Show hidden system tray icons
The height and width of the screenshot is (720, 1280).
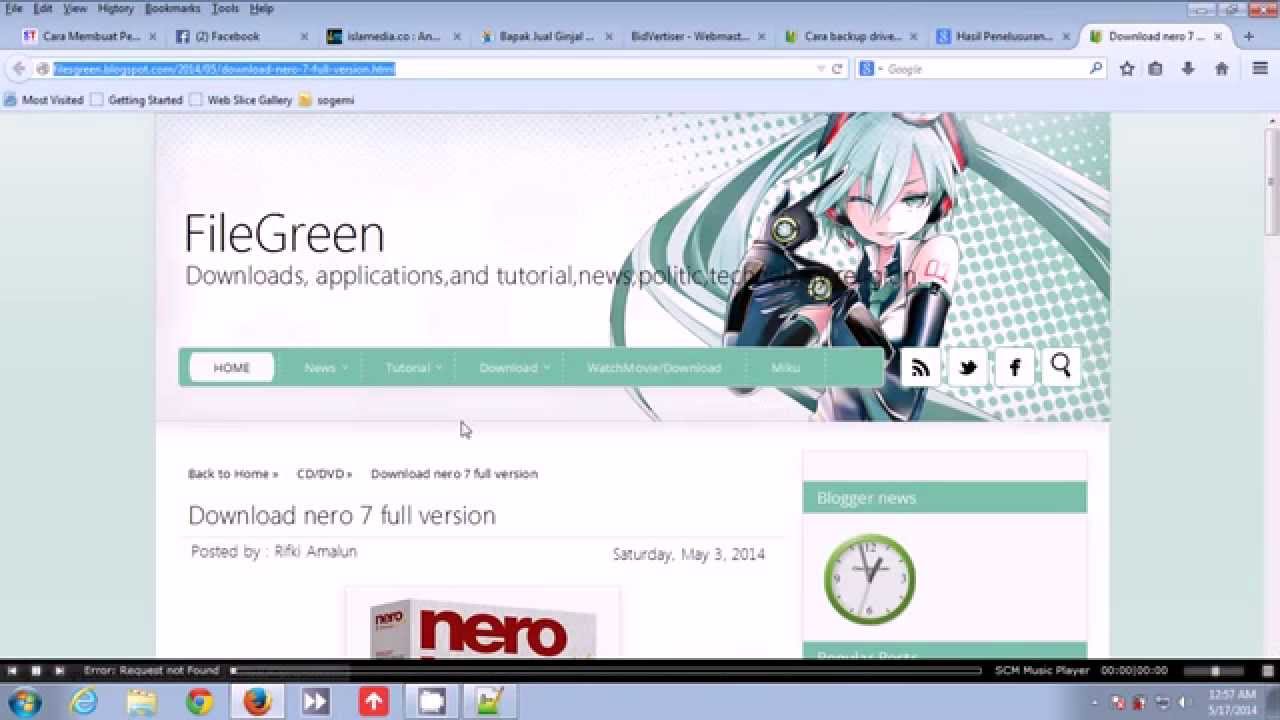[1094, 703]
